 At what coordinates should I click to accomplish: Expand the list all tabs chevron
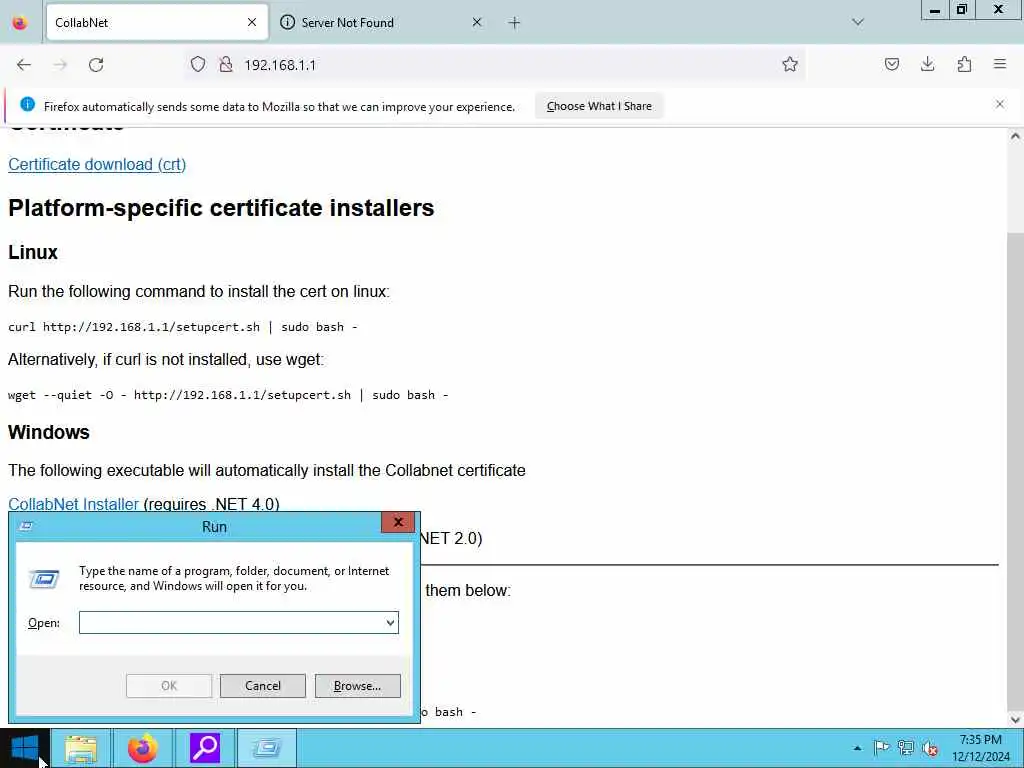[858, 22]
